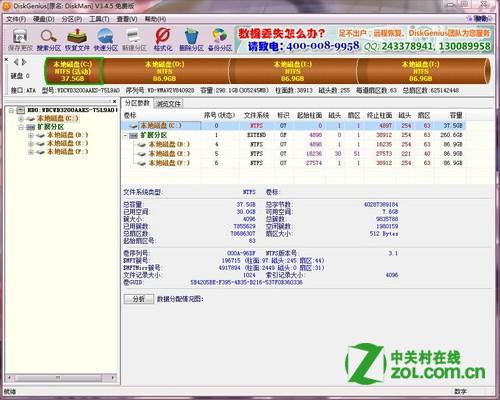Click drive icon beside 本地磁盘(C:) in tree
Viewport: 500px width, 400px height.
click(x=31, y=119)
